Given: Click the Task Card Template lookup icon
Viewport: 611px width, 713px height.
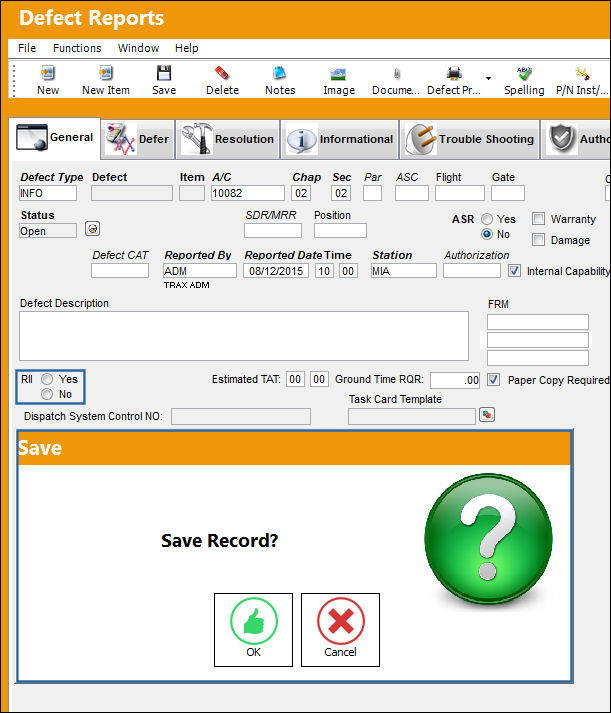Looking at the screenshot, I should point(487,415).
